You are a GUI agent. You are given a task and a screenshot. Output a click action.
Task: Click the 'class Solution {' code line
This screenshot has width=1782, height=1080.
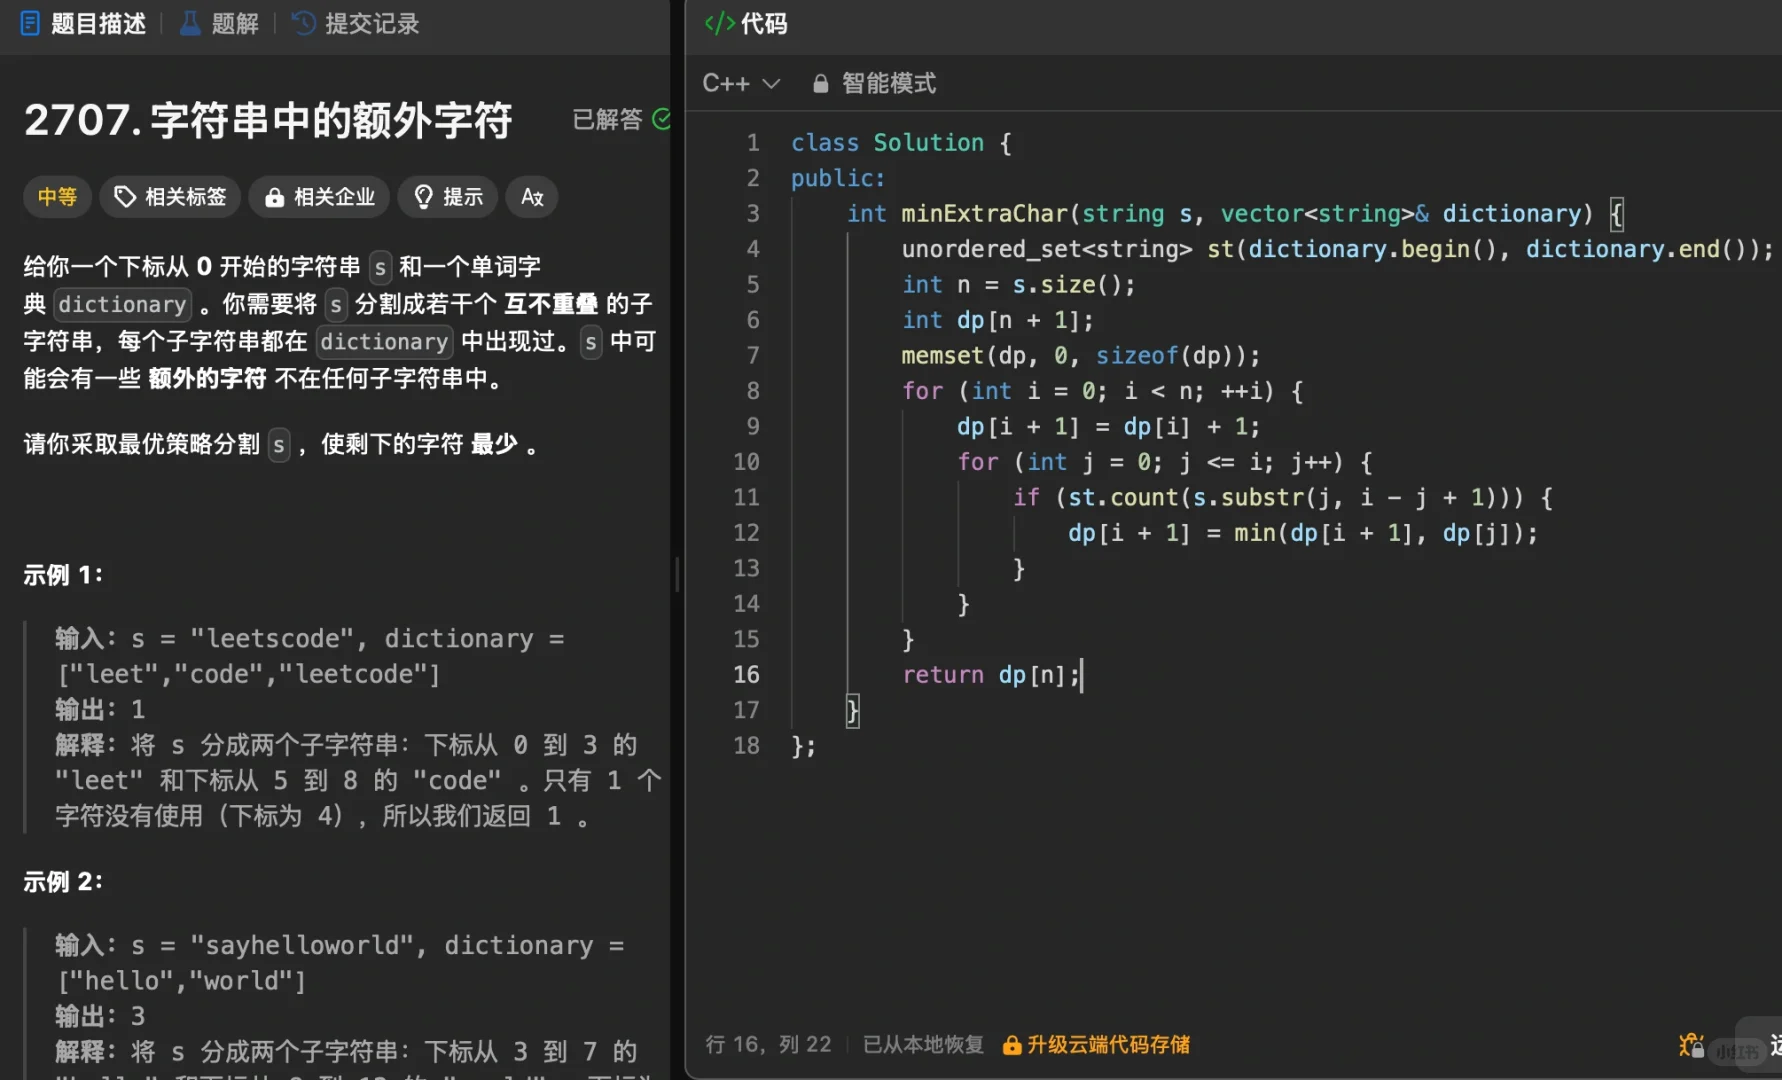(x=901, y=143)
